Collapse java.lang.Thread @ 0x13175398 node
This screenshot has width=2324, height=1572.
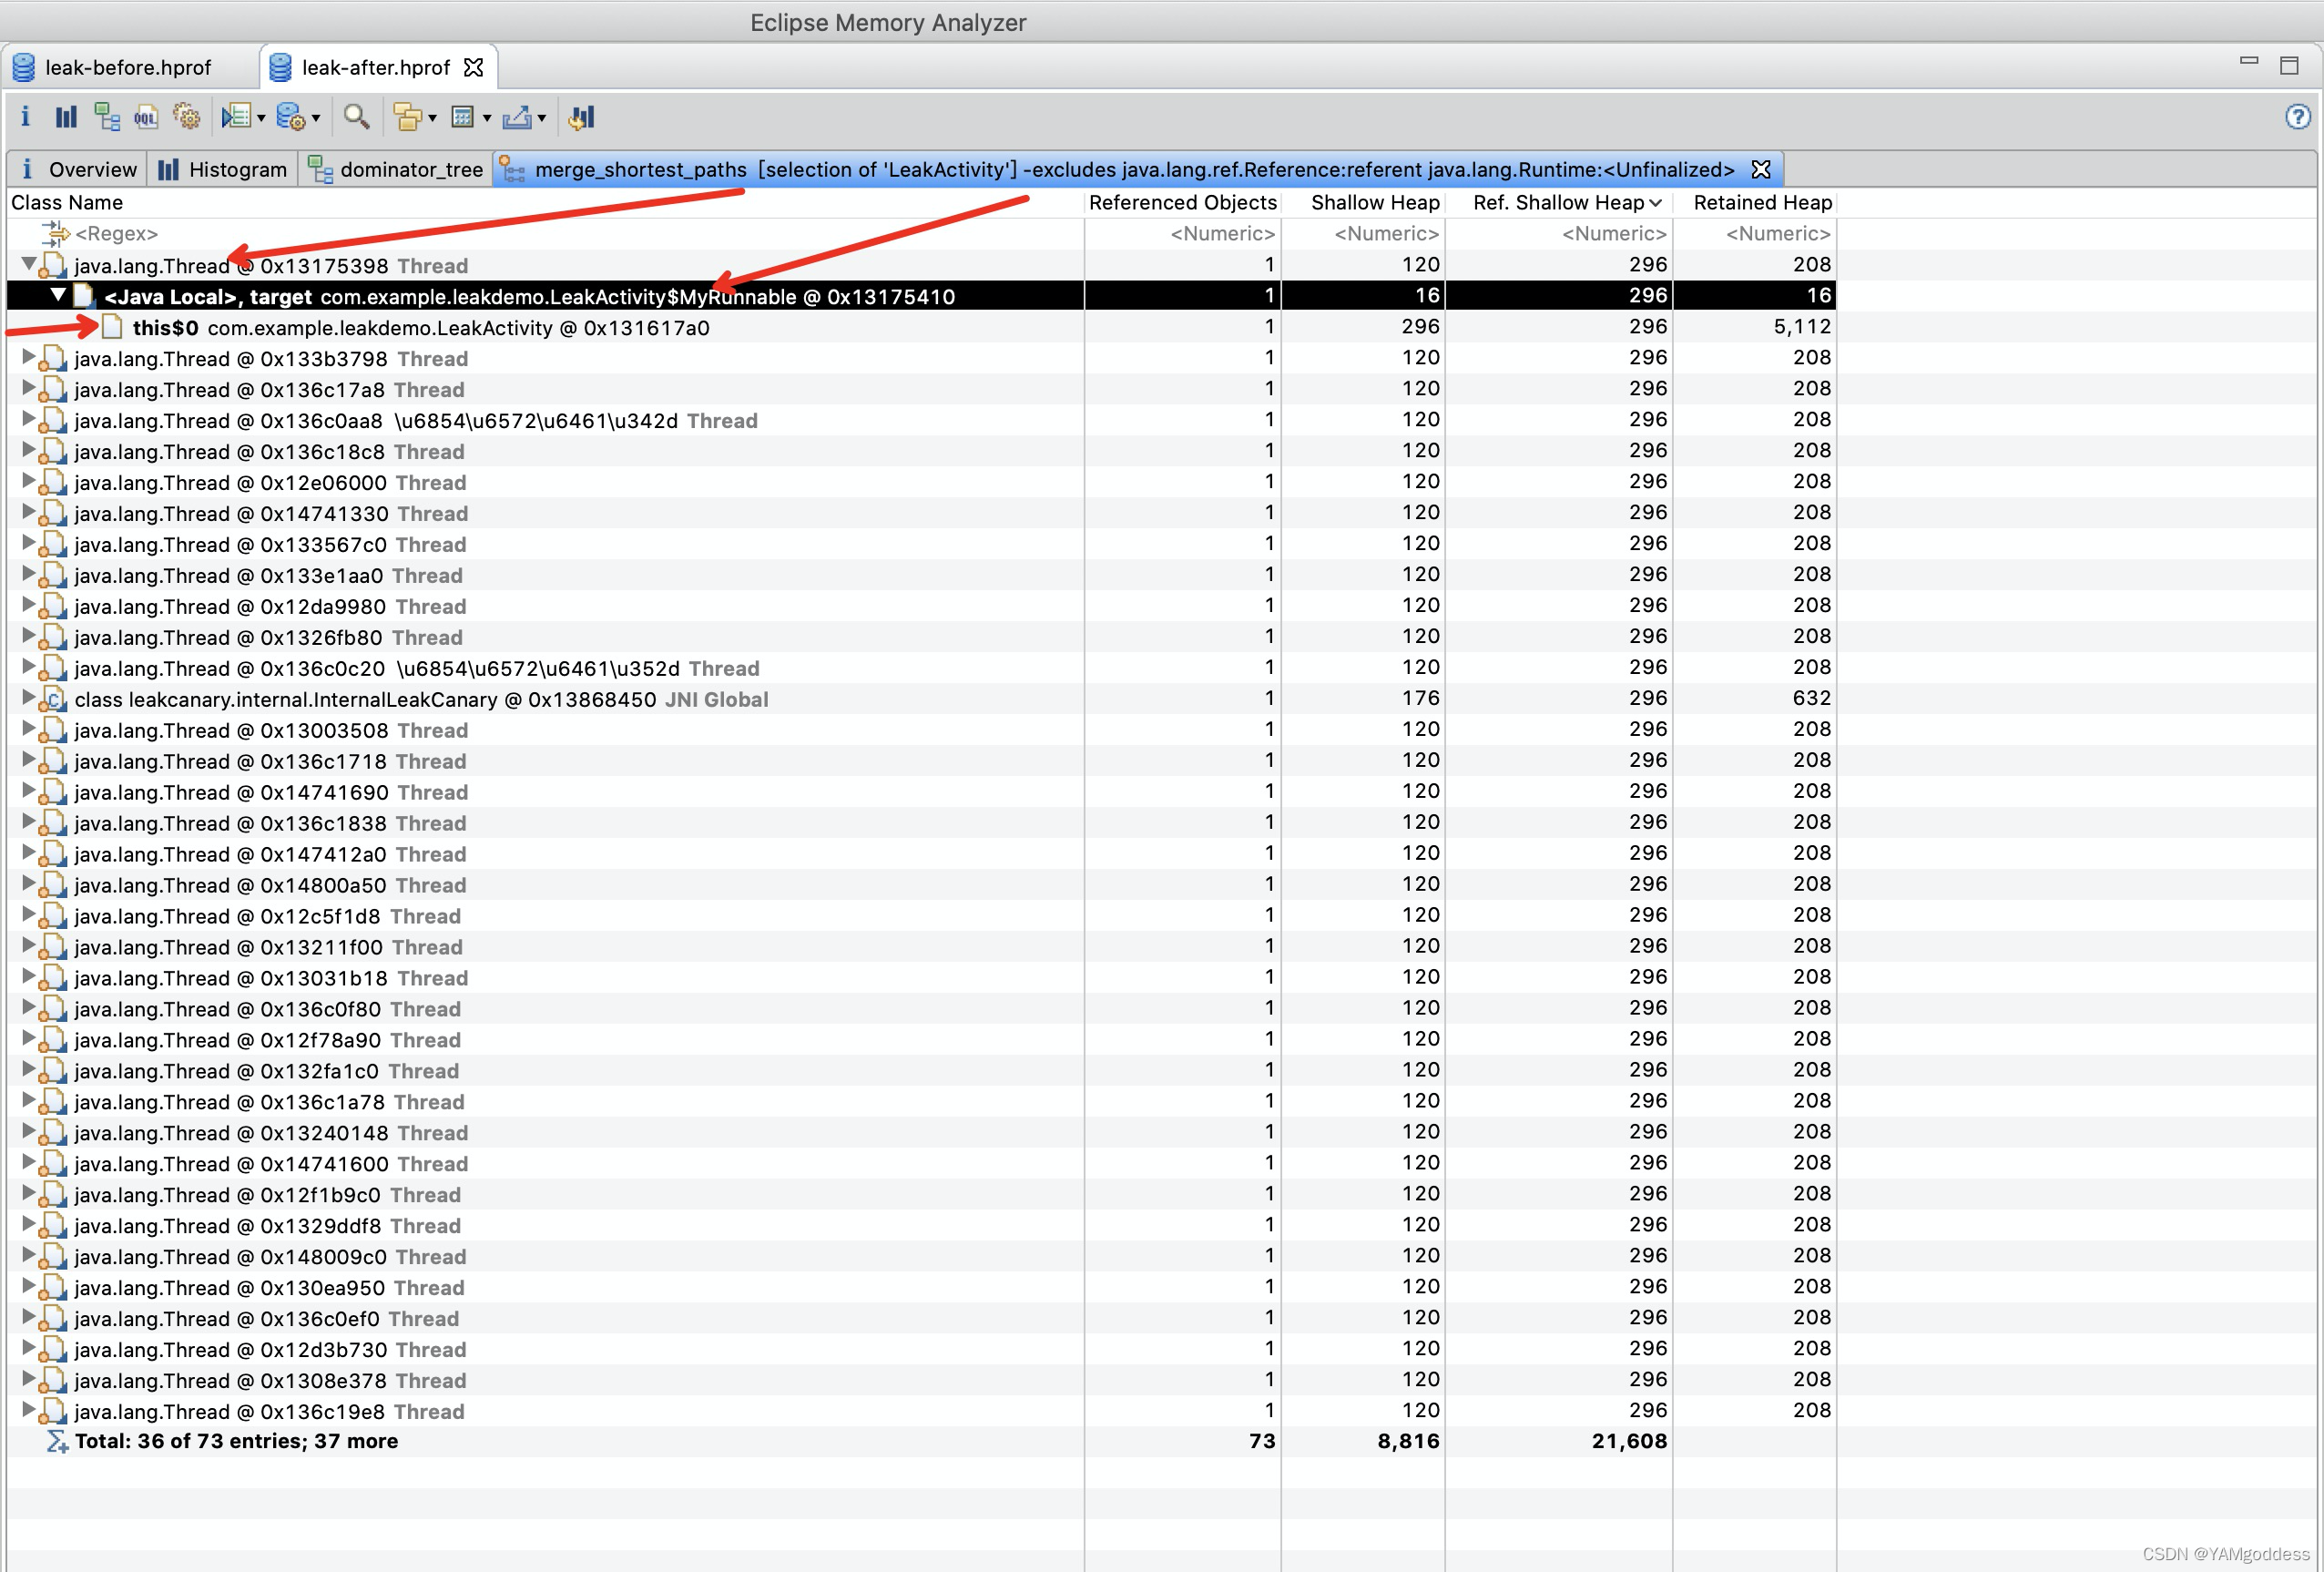29,264
